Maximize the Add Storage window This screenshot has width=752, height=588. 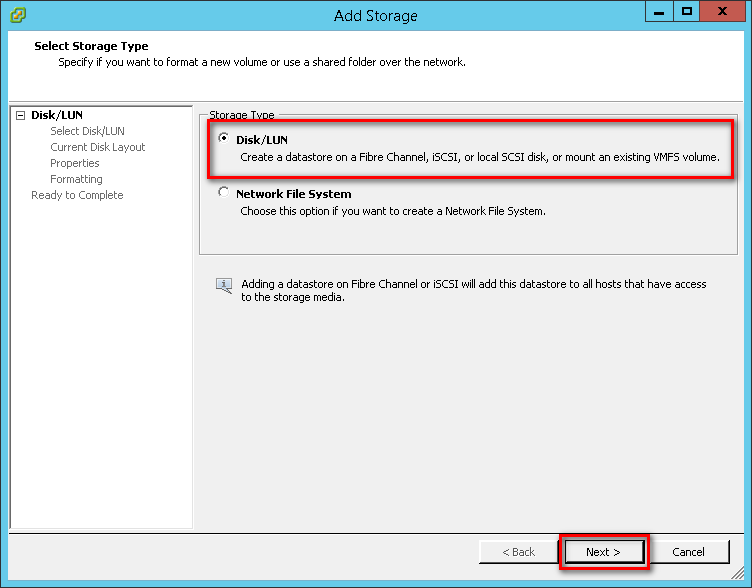pos(687,11)
